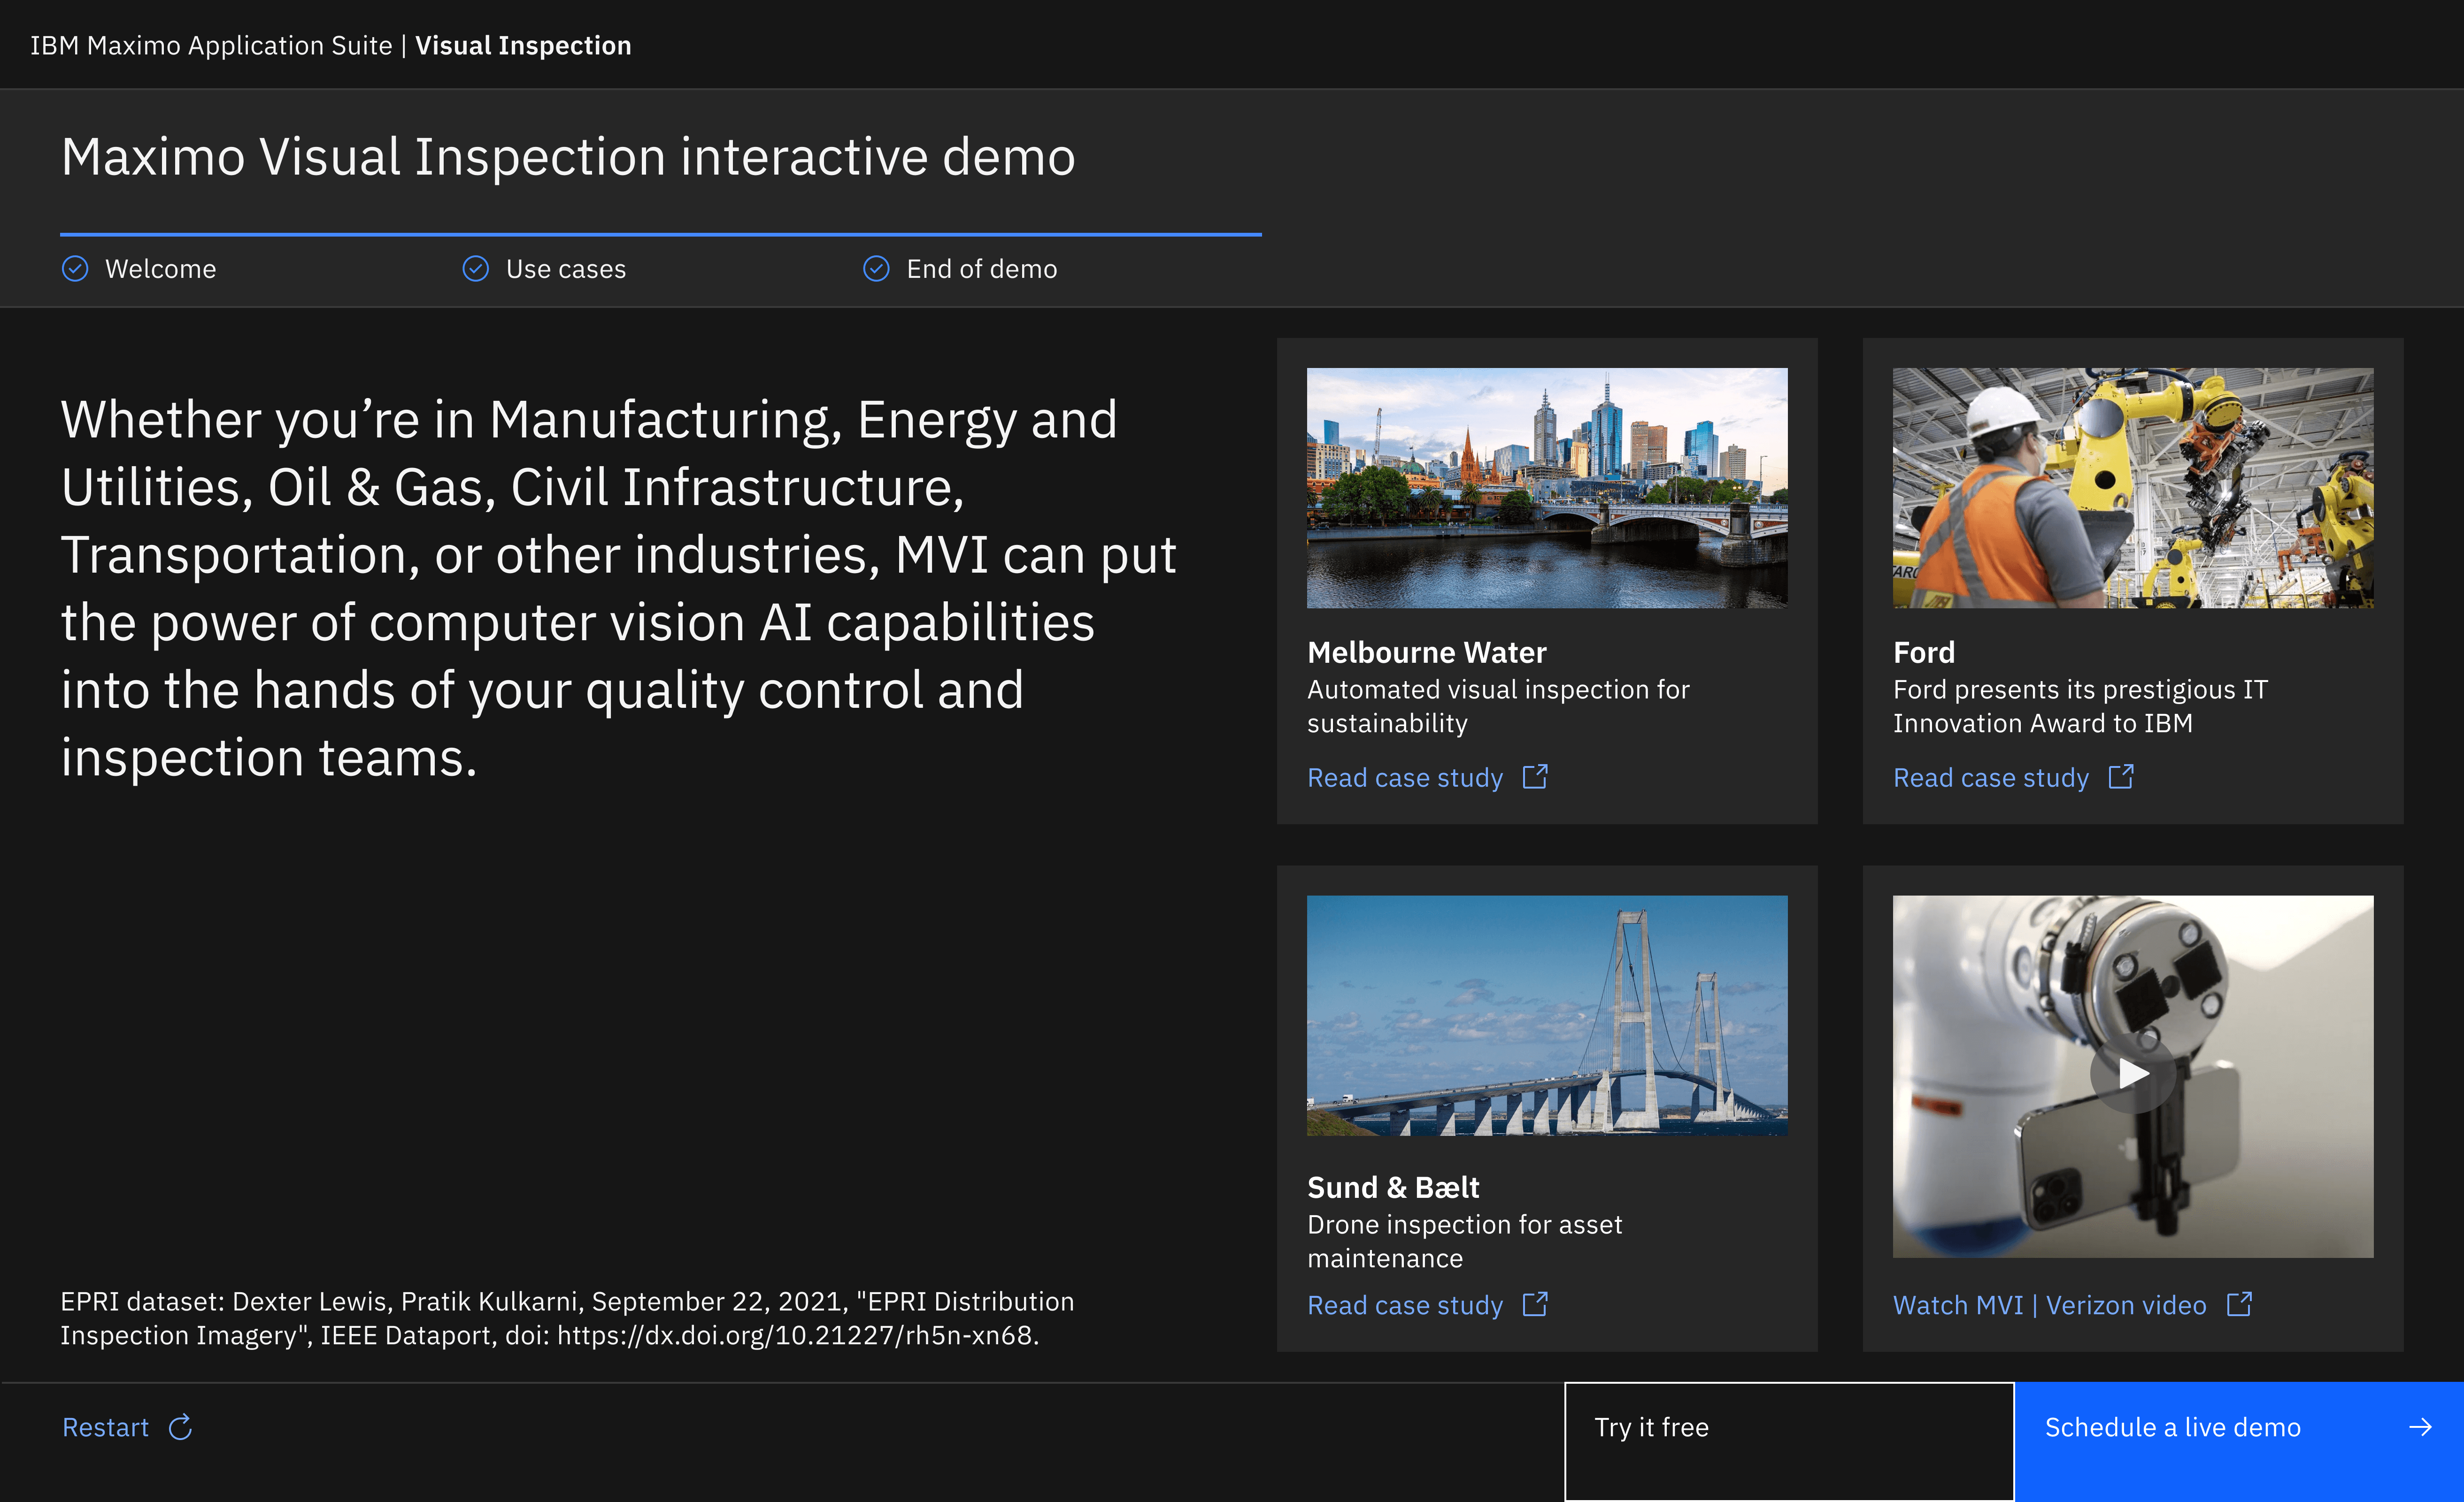
Task: Go to the Welcome step
Action: pos(160,269)
